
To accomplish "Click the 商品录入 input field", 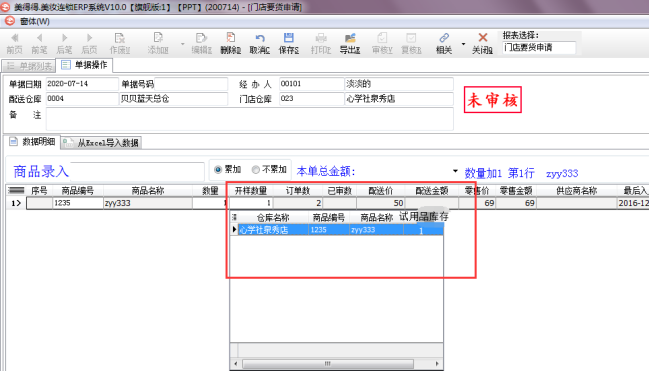I will (137, 171).
